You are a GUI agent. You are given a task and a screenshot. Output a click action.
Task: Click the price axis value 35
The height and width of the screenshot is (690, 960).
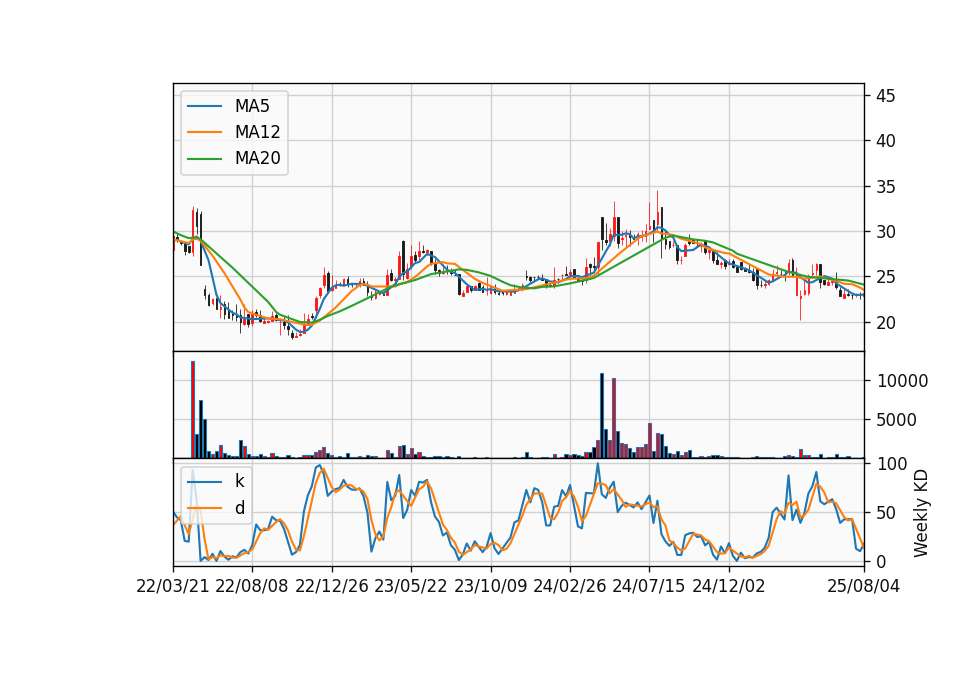pos(885,187)
